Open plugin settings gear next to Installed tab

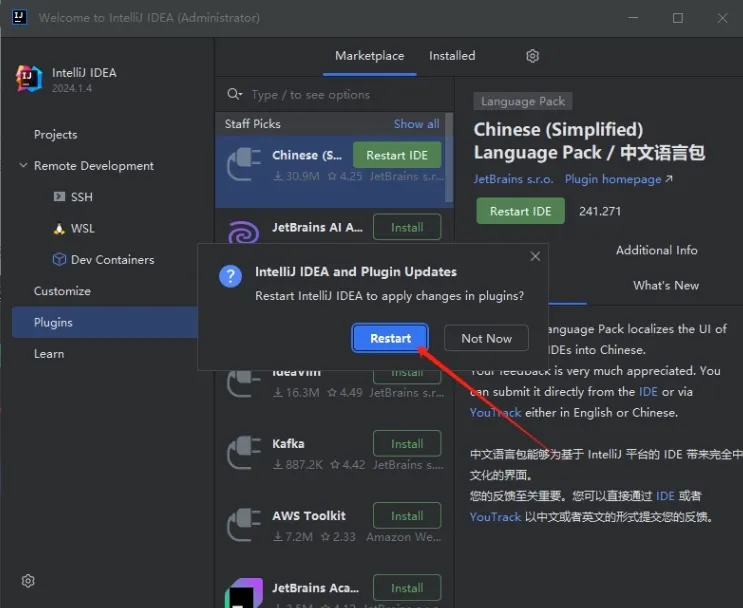[532, 56]
